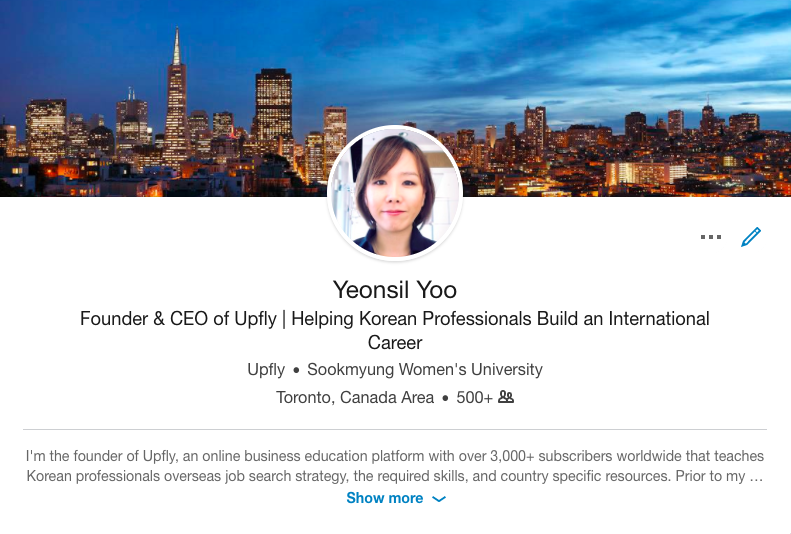Click the Show more link

tap(384, 498)
